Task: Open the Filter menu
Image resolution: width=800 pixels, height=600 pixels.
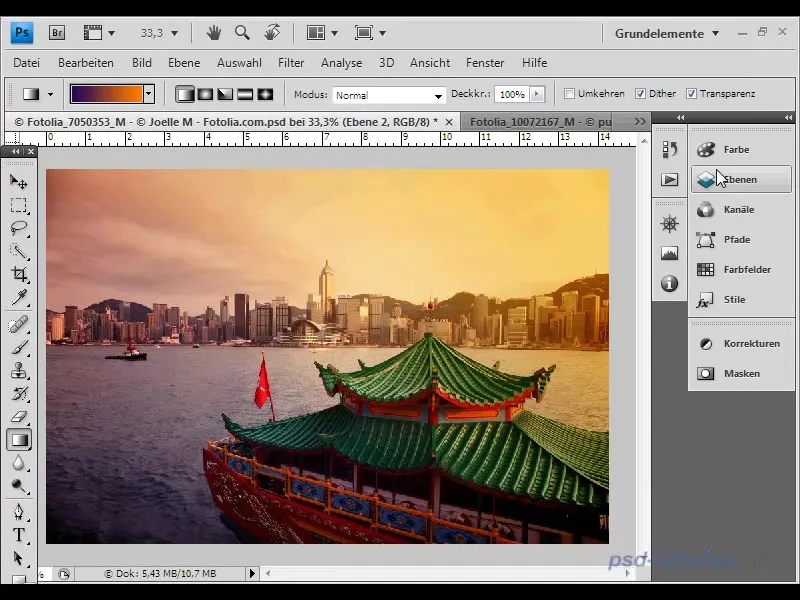Action: coord(291,63)
